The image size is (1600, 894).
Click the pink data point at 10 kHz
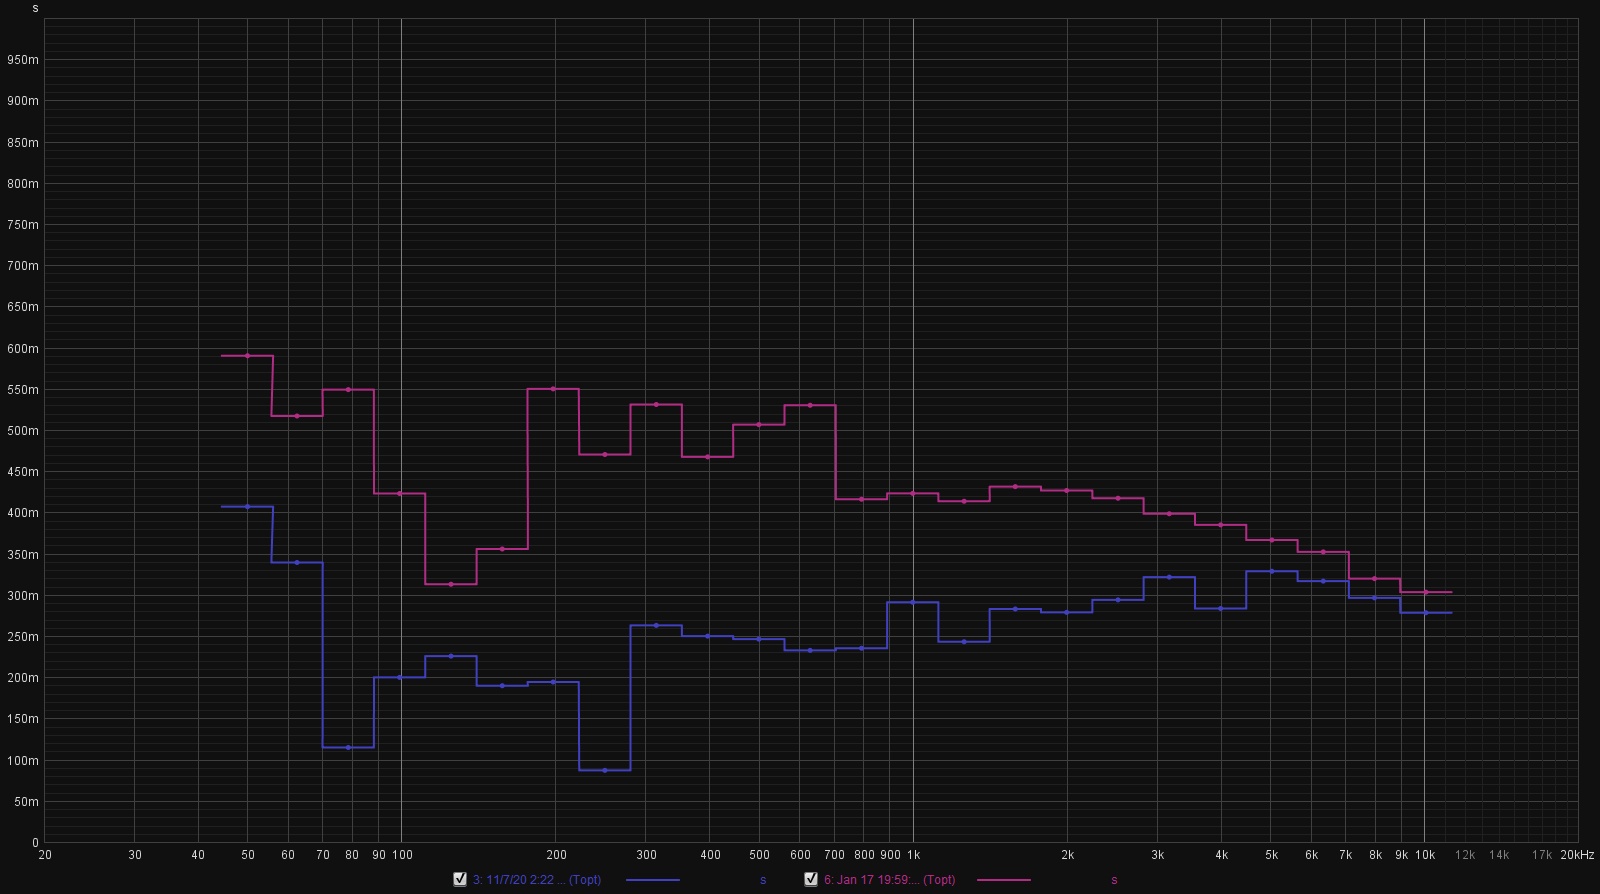click(1426, 592)
